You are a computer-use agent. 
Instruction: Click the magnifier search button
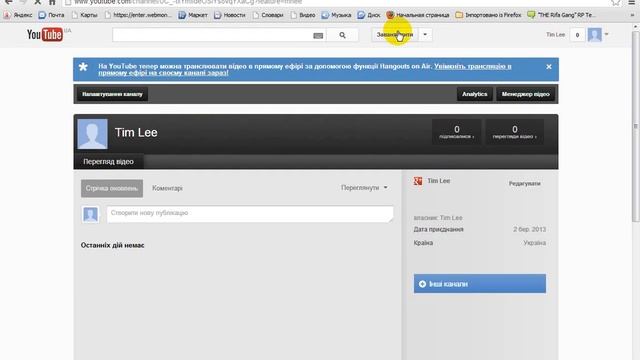342,35
